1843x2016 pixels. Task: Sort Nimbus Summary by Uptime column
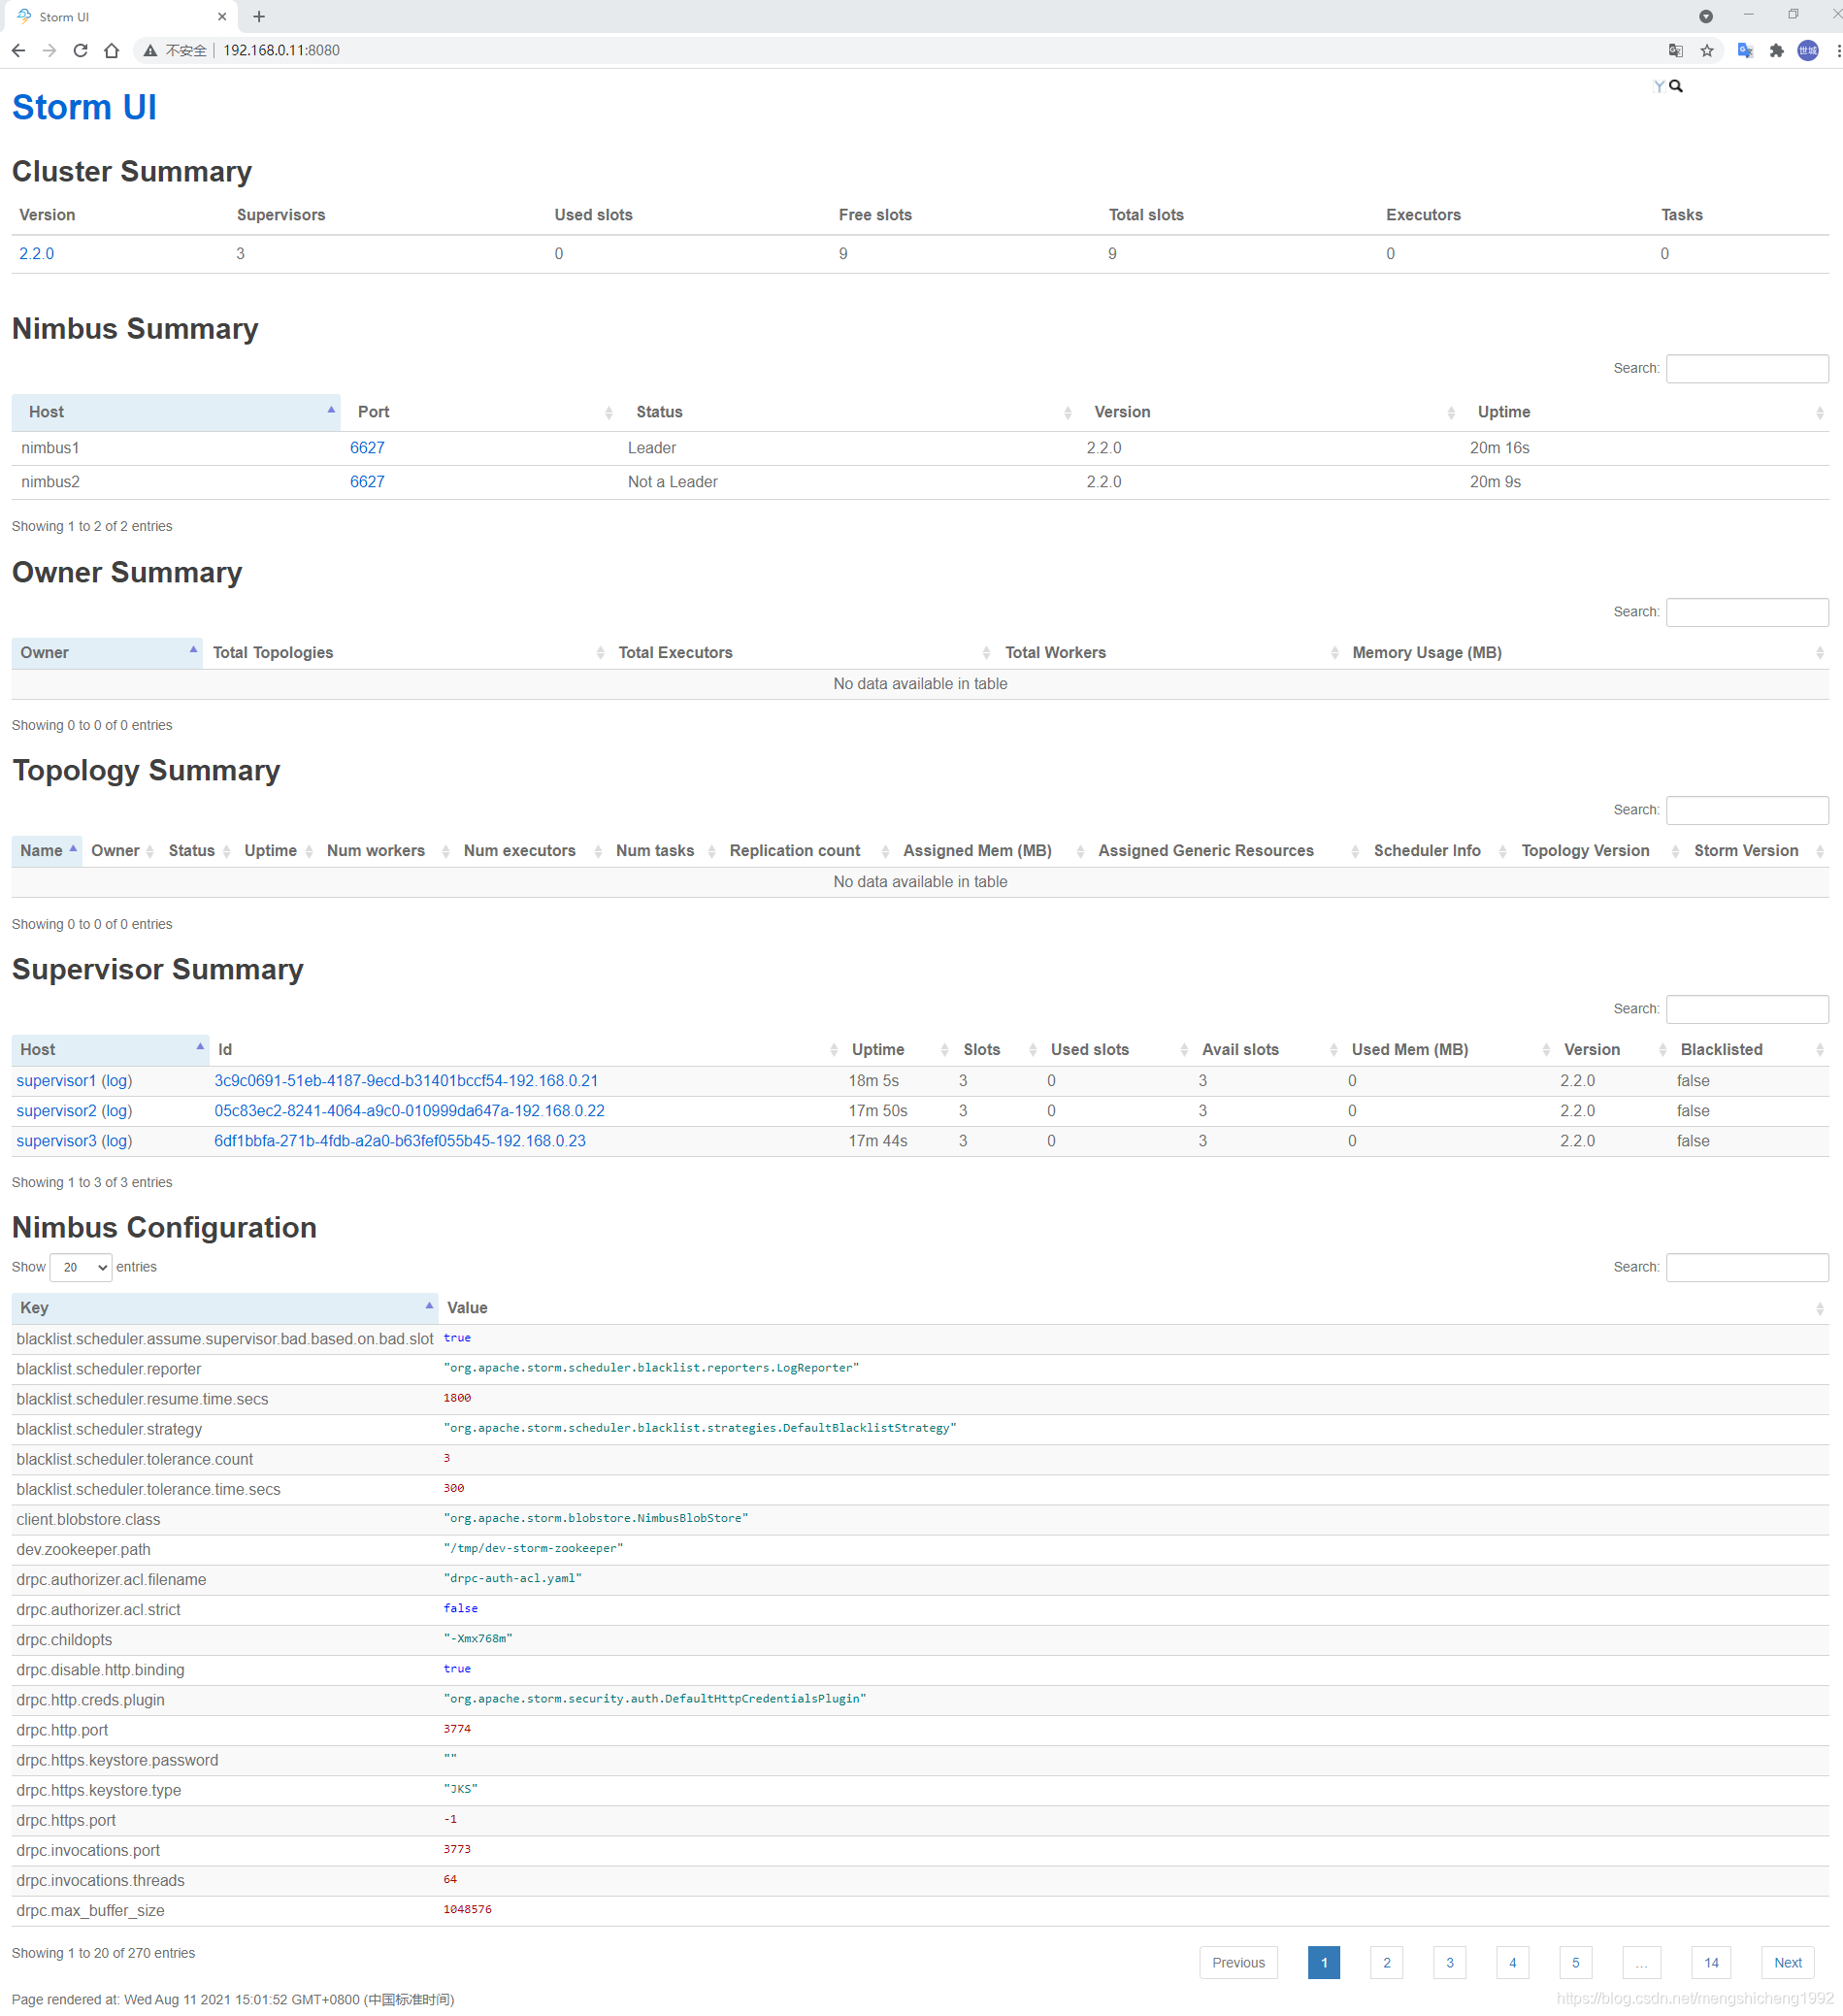[x=1645, y=412]
